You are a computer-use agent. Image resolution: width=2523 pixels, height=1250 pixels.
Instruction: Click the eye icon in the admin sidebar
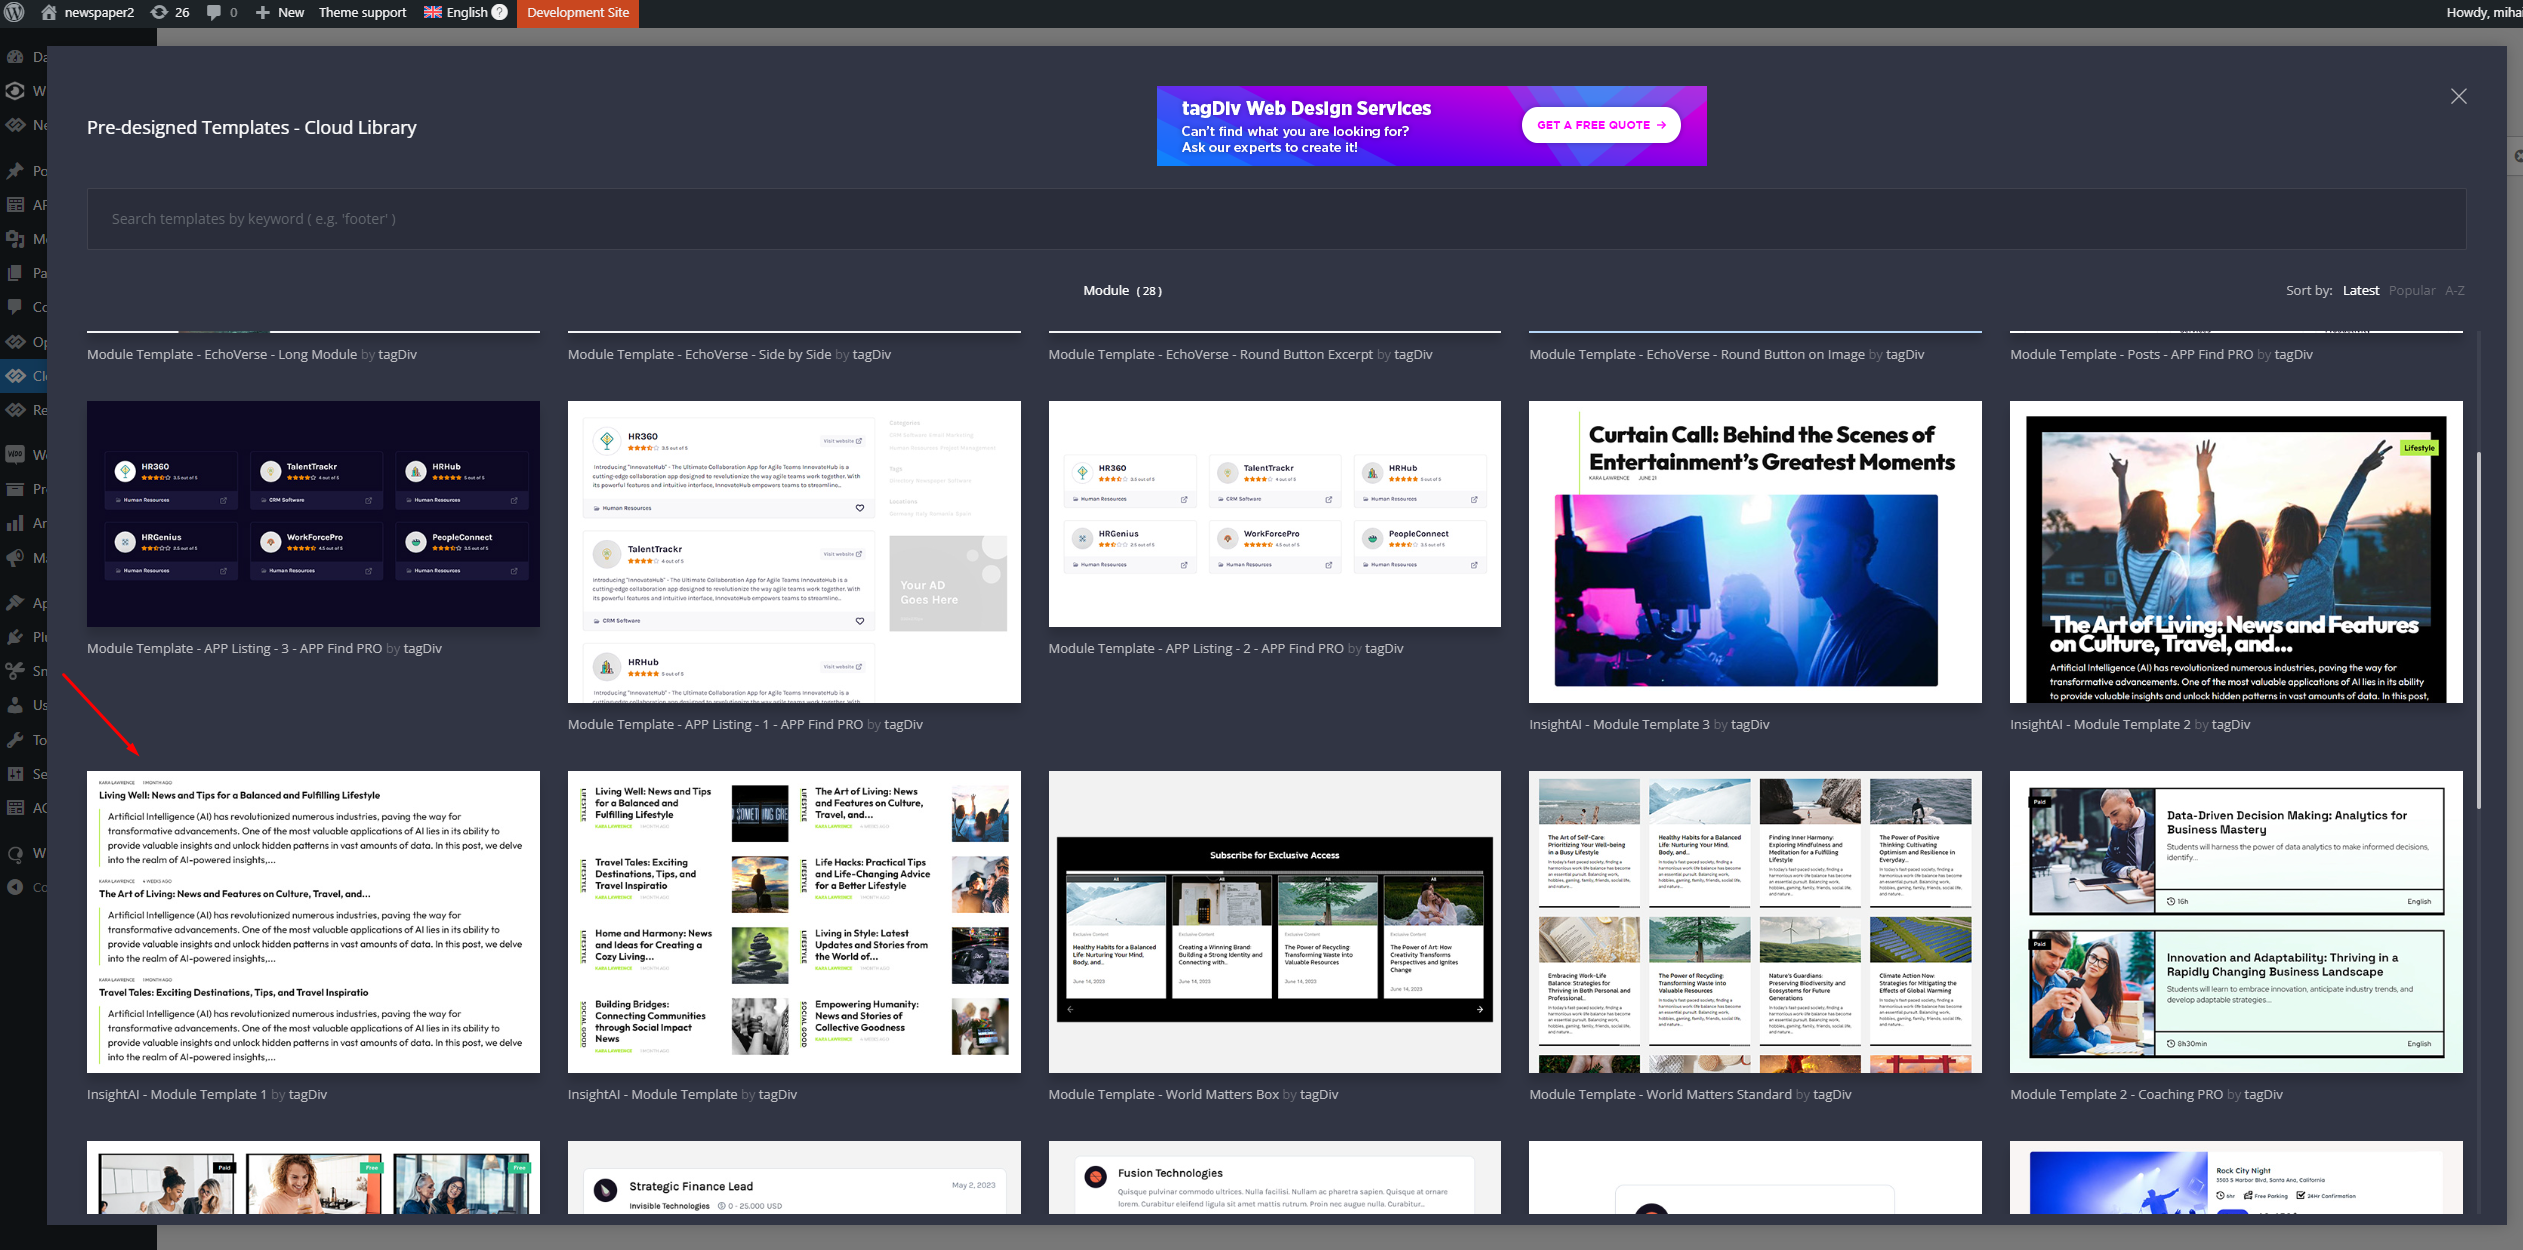[15, 91]
